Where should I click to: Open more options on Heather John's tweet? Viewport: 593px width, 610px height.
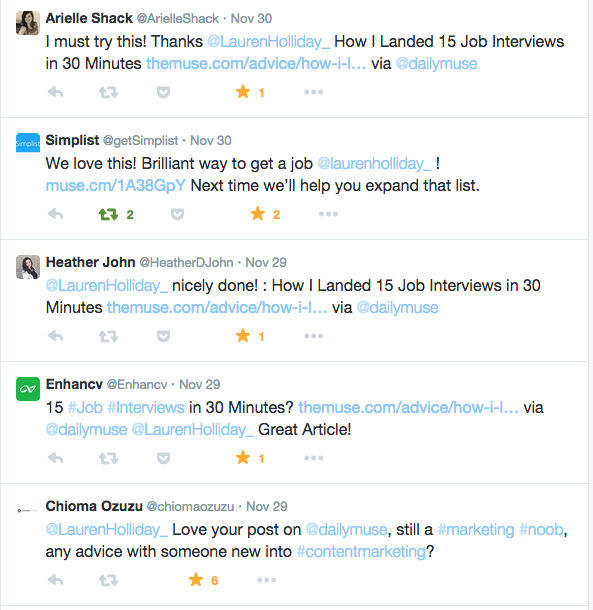(314, 336)
